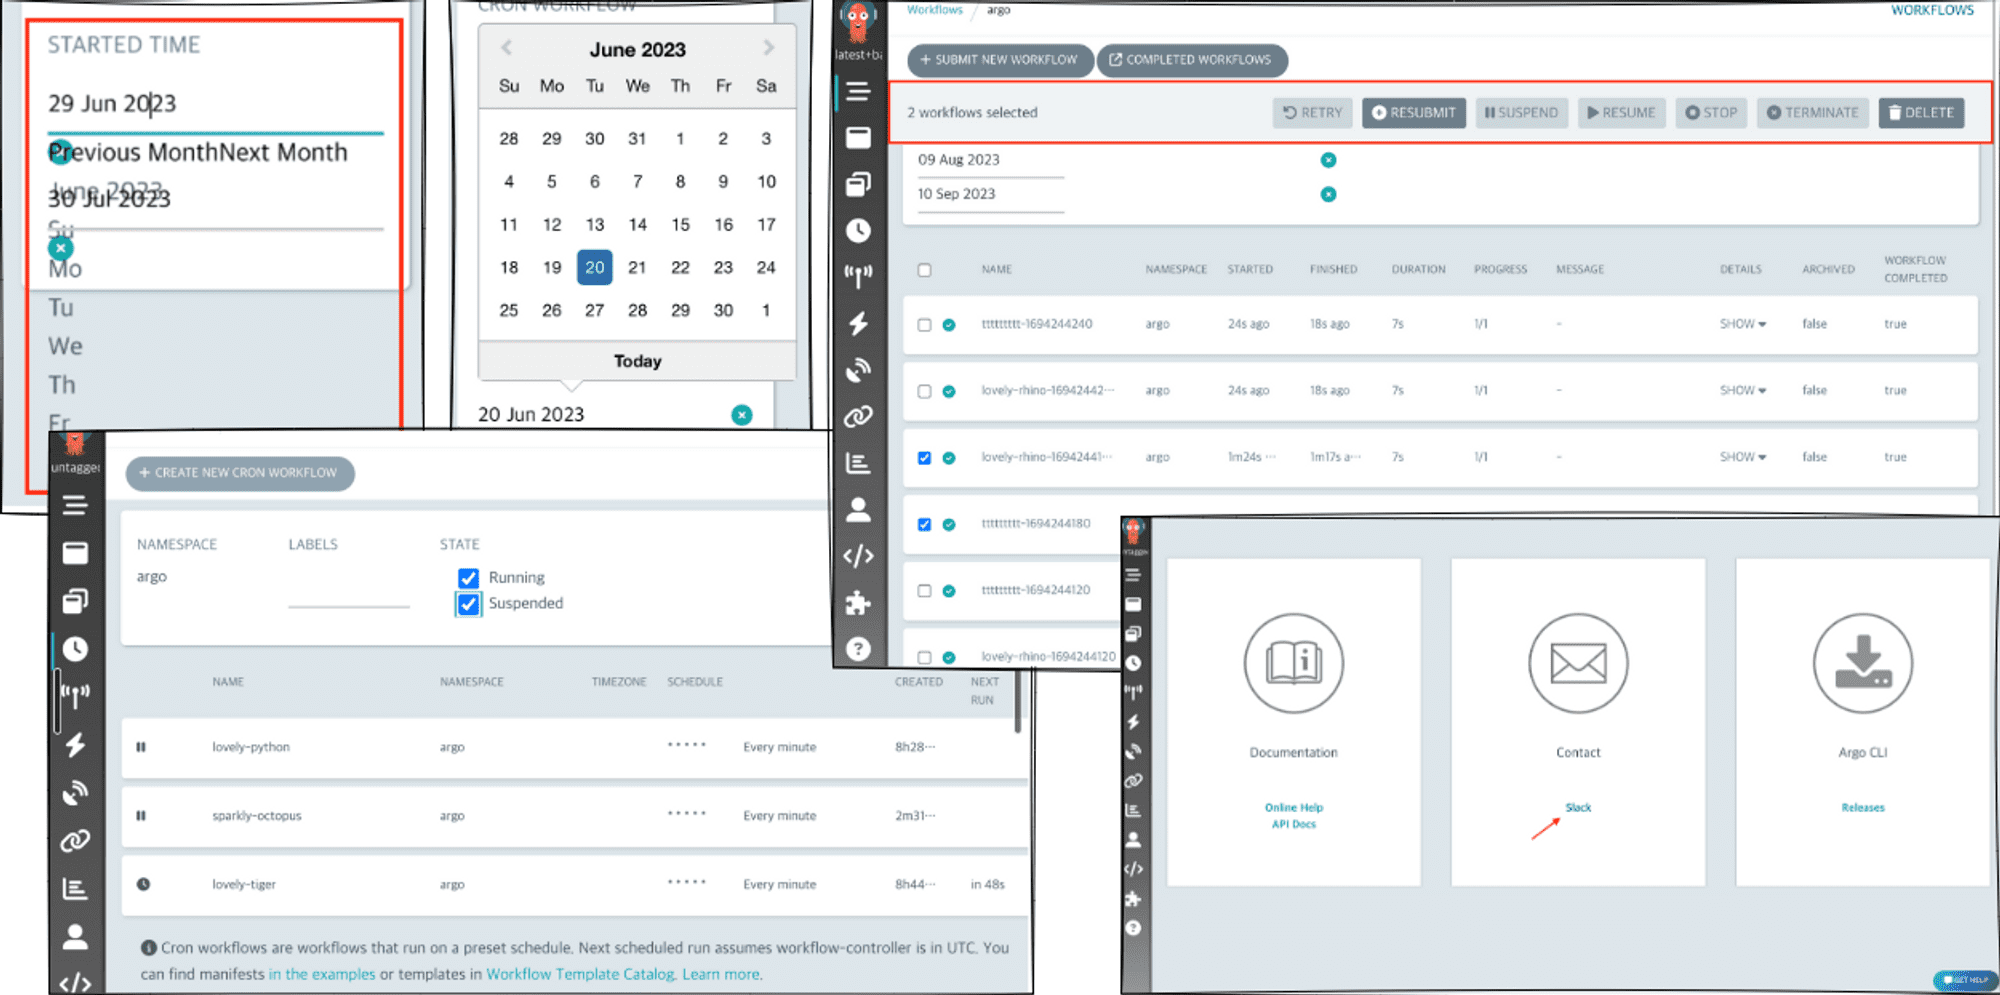The image size is (2000, 995).
Task: Go to previous month in June 2023 calendar
Action: [506, 48]
